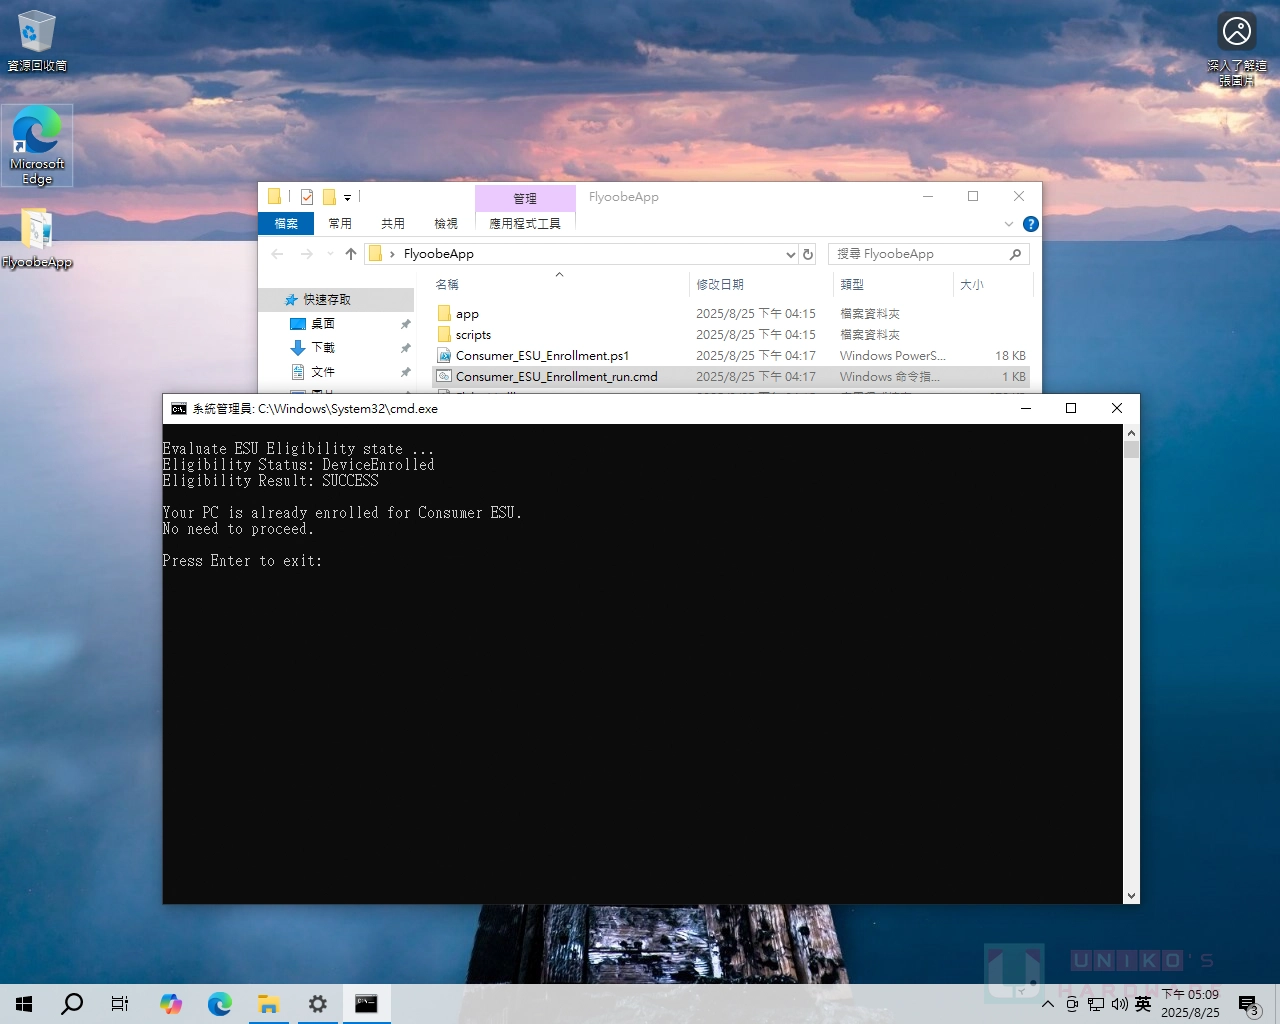This screenshot has height=1024, width=1280.
Task: Switch the 英 input method indicator
Action: [1143, 1004]
